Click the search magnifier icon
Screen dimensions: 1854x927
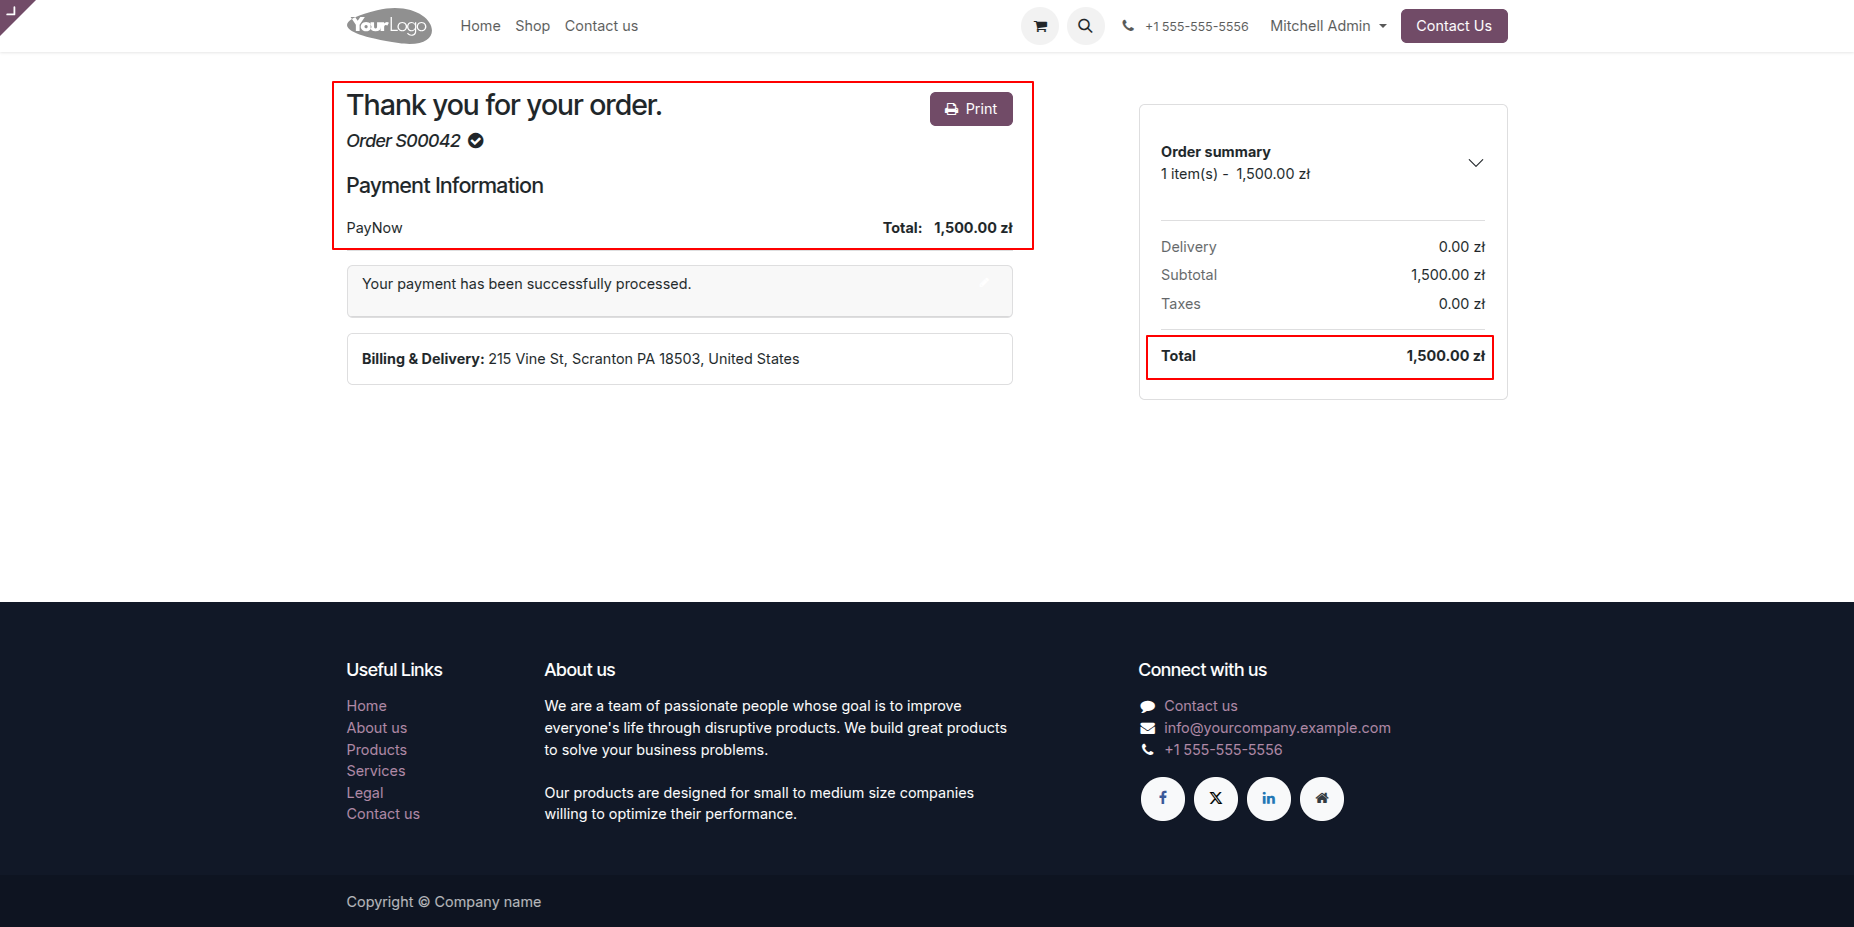coord(1085,26)
